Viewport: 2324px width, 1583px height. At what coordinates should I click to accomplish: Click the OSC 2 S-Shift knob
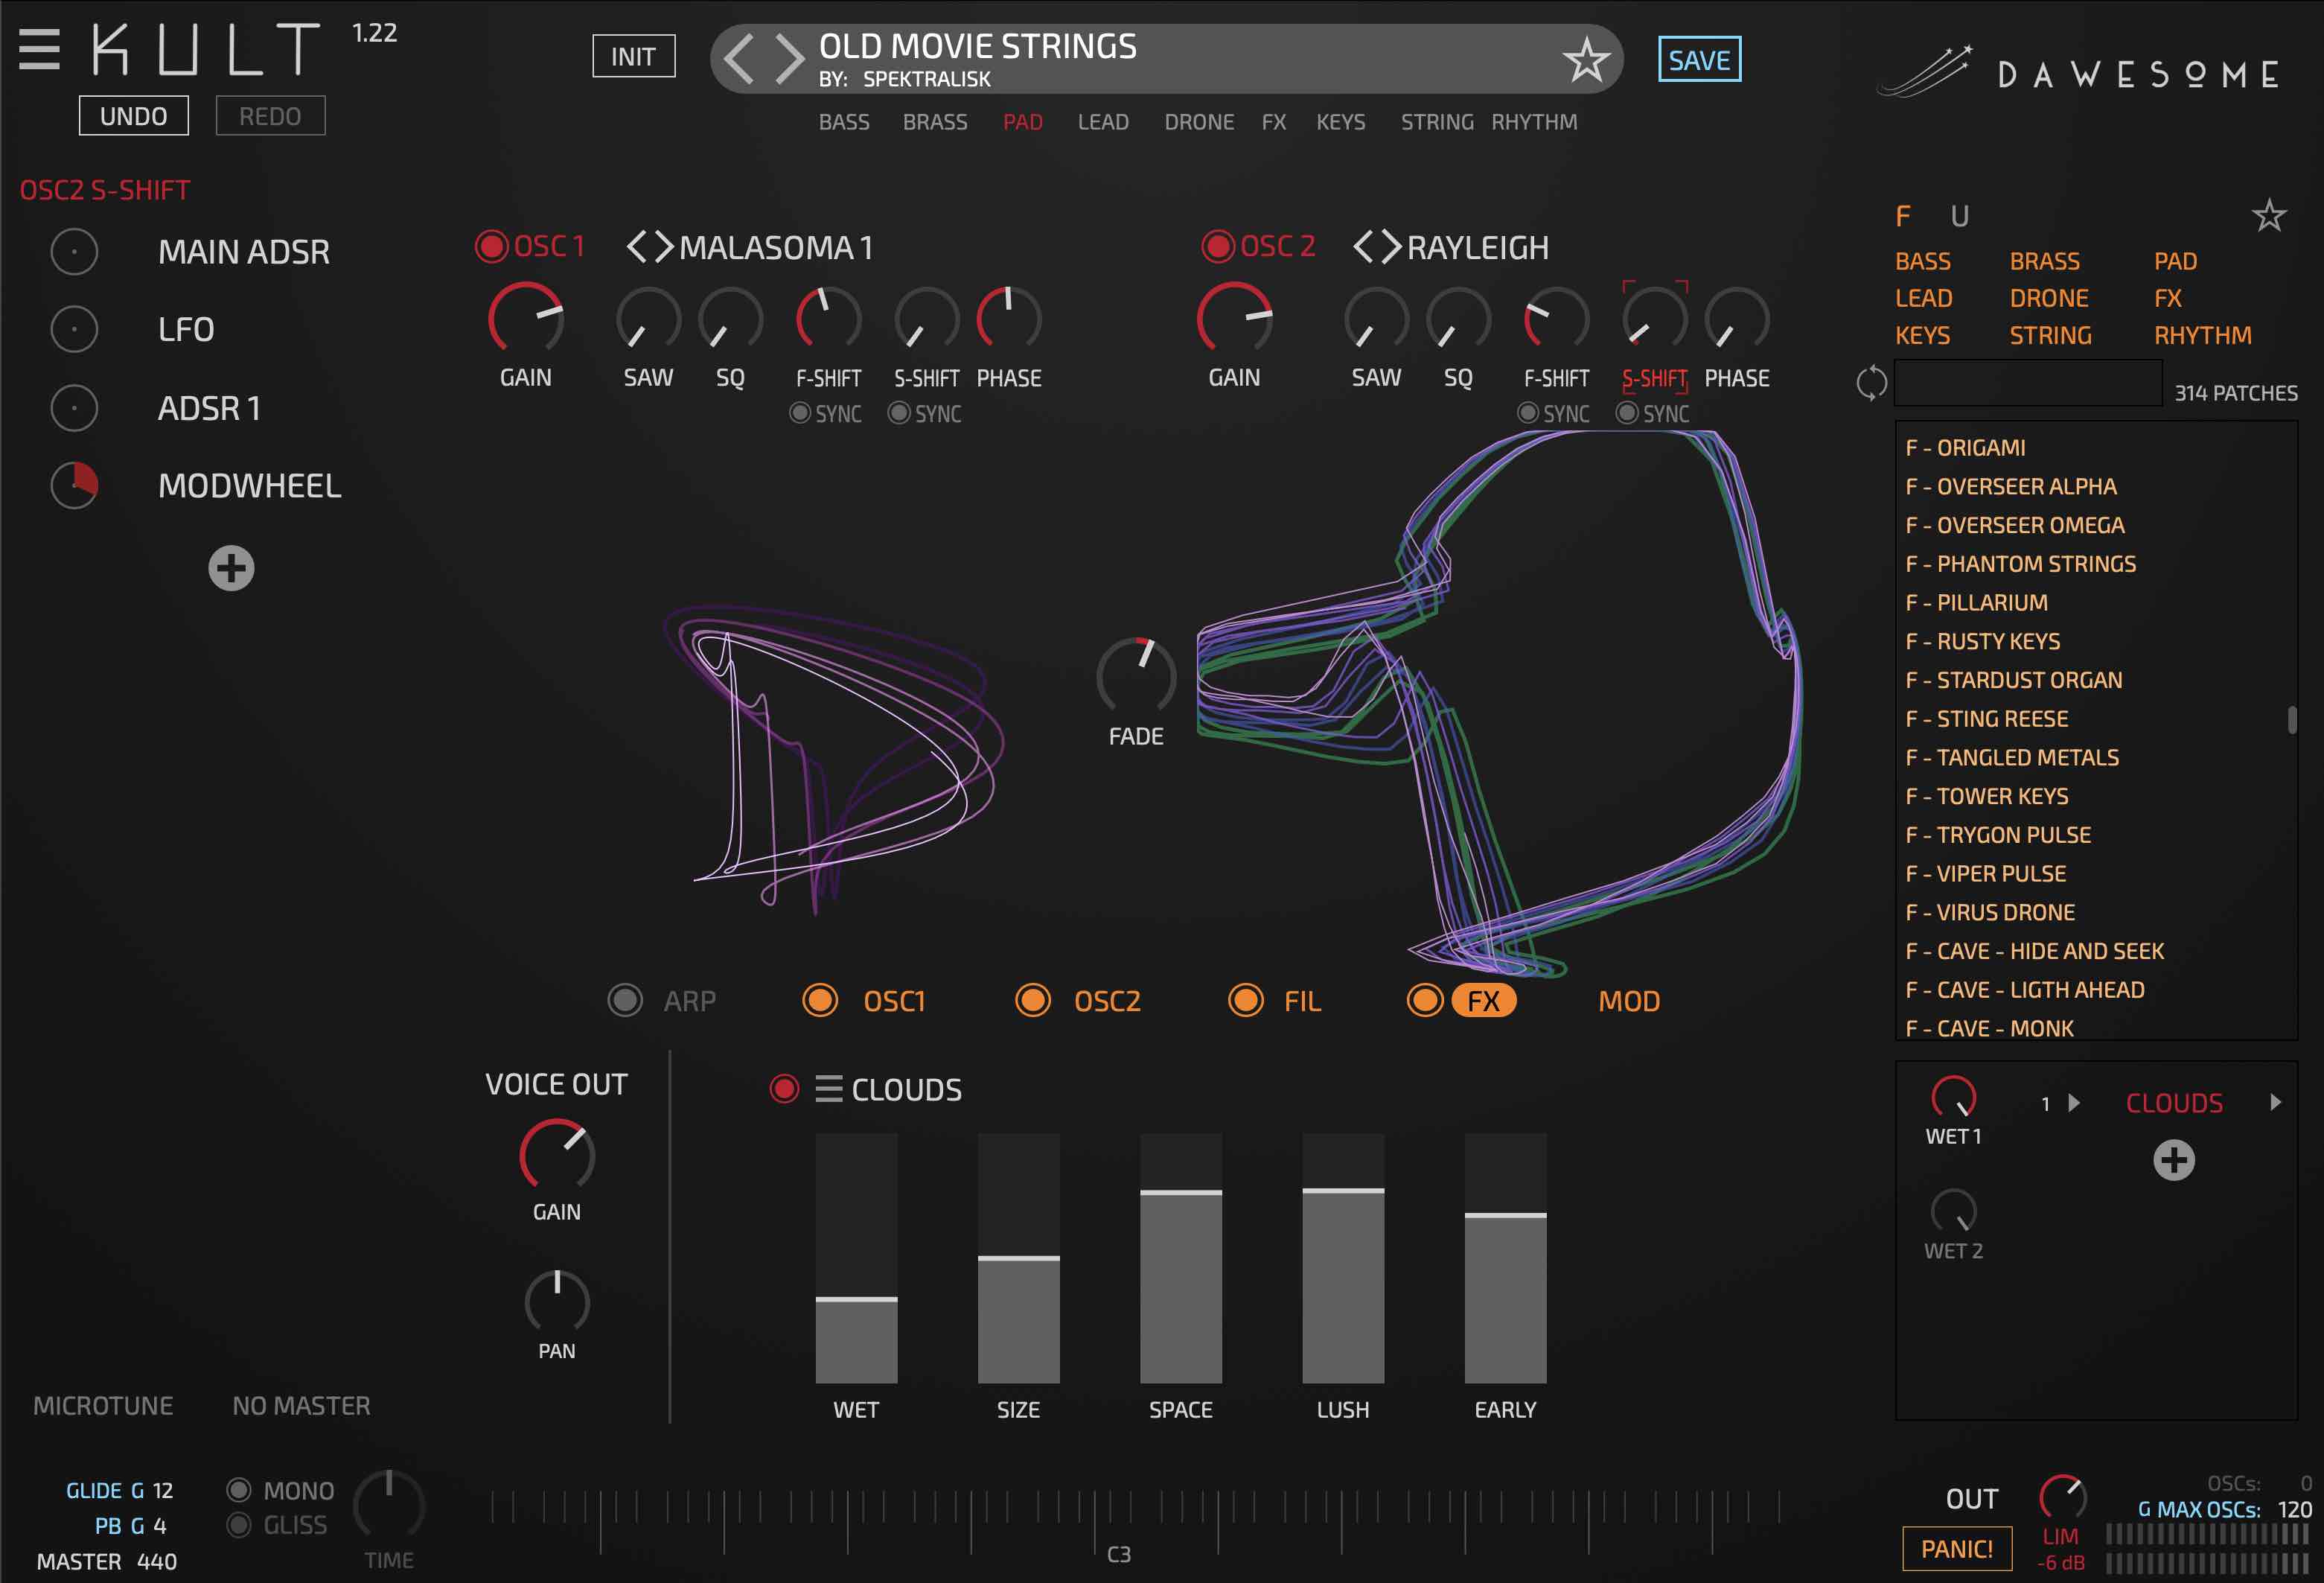coord(1654,319)
